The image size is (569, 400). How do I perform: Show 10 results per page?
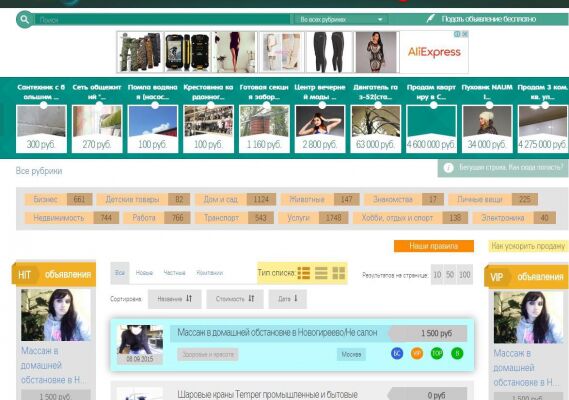(x=437, y=275)
